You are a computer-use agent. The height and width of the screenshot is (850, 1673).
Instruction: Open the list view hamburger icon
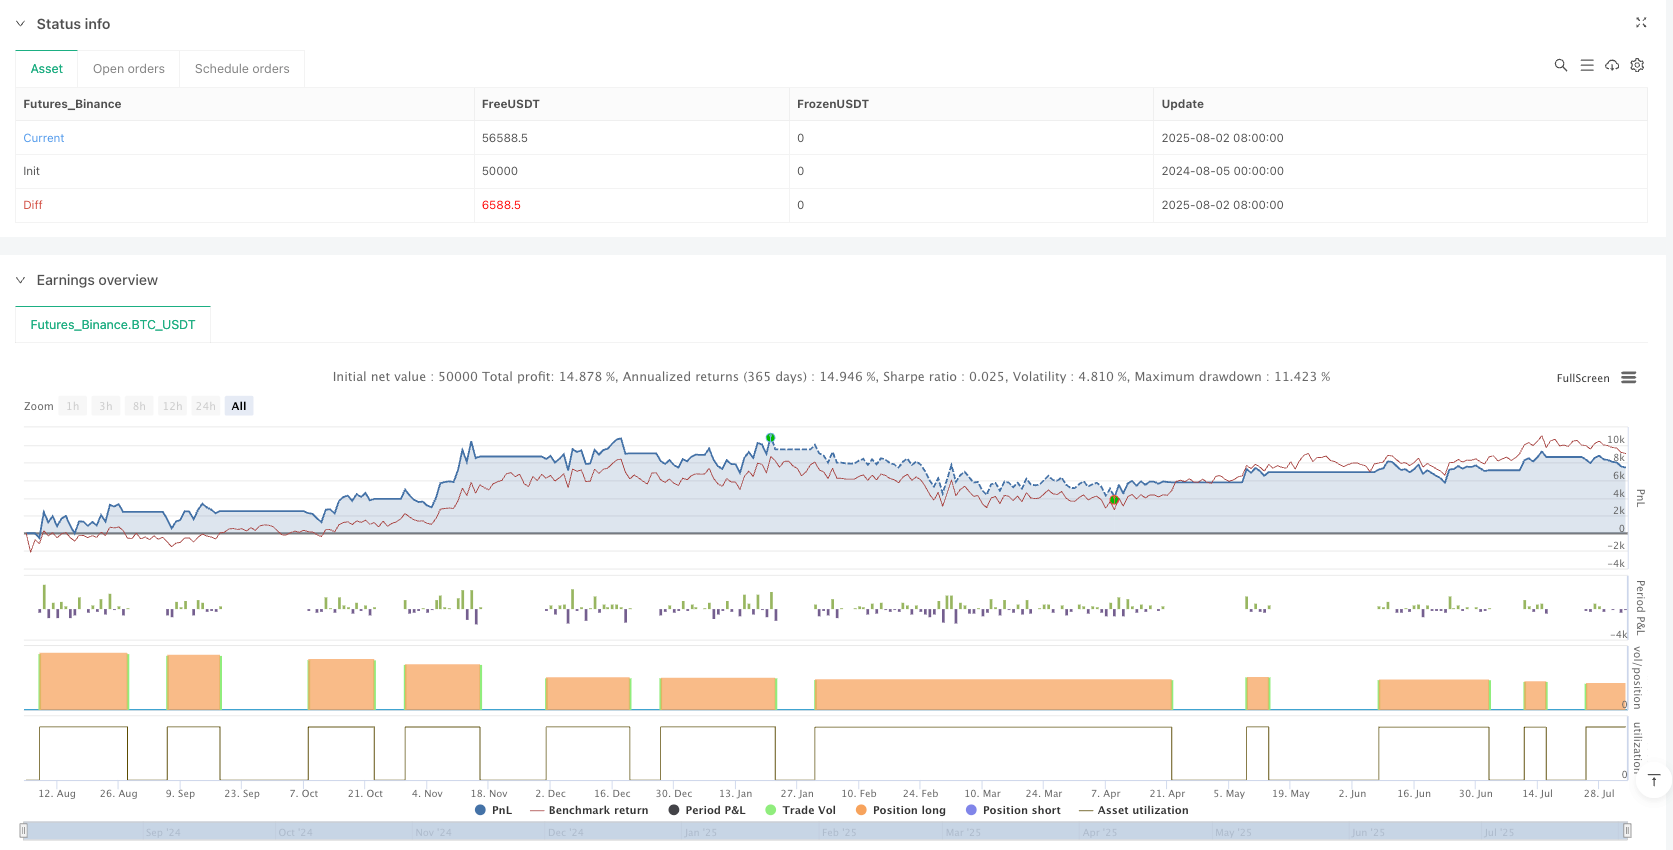tap(1586, 65)
